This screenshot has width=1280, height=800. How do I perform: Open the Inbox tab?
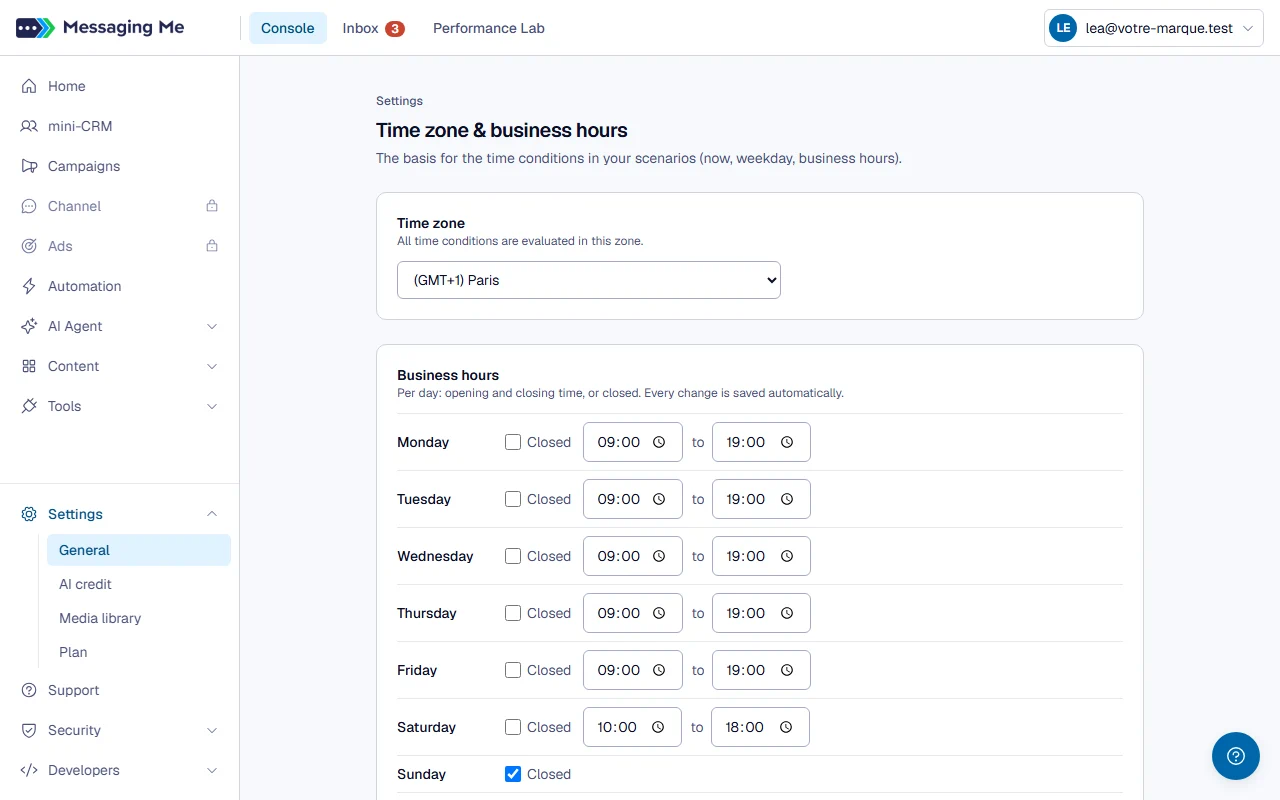point(373,28)
